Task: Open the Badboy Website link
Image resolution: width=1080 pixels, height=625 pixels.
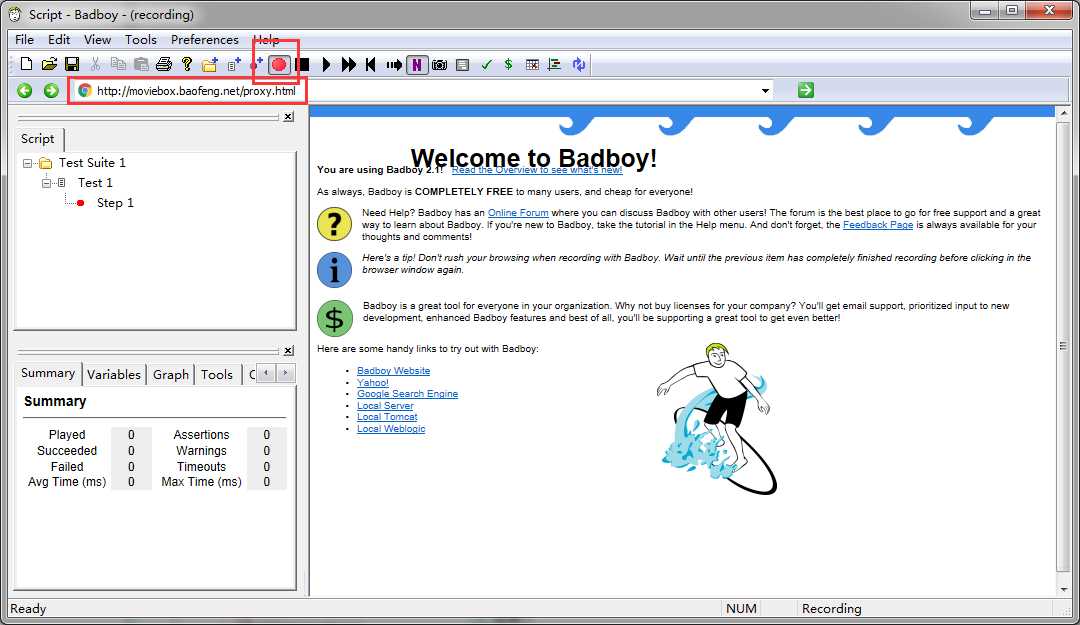Action: tap(393, 371)
